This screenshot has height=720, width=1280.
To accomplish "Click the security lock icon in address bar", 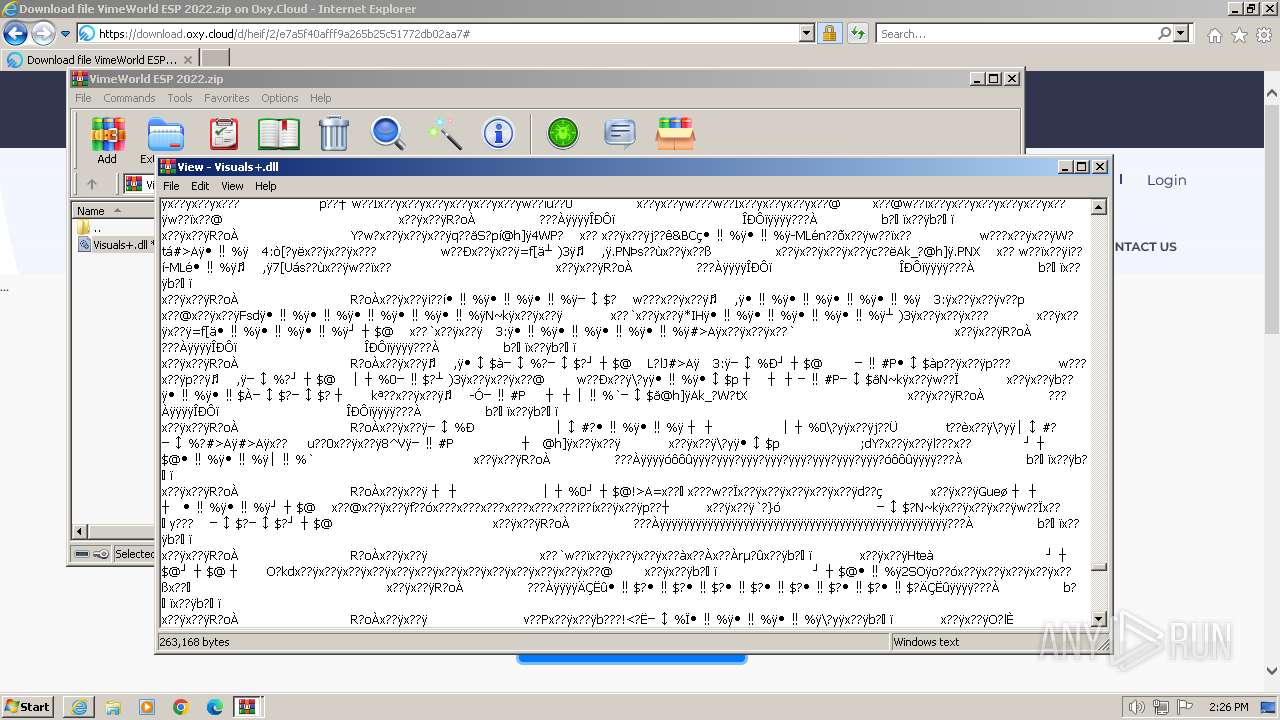I will pos(829,34).
